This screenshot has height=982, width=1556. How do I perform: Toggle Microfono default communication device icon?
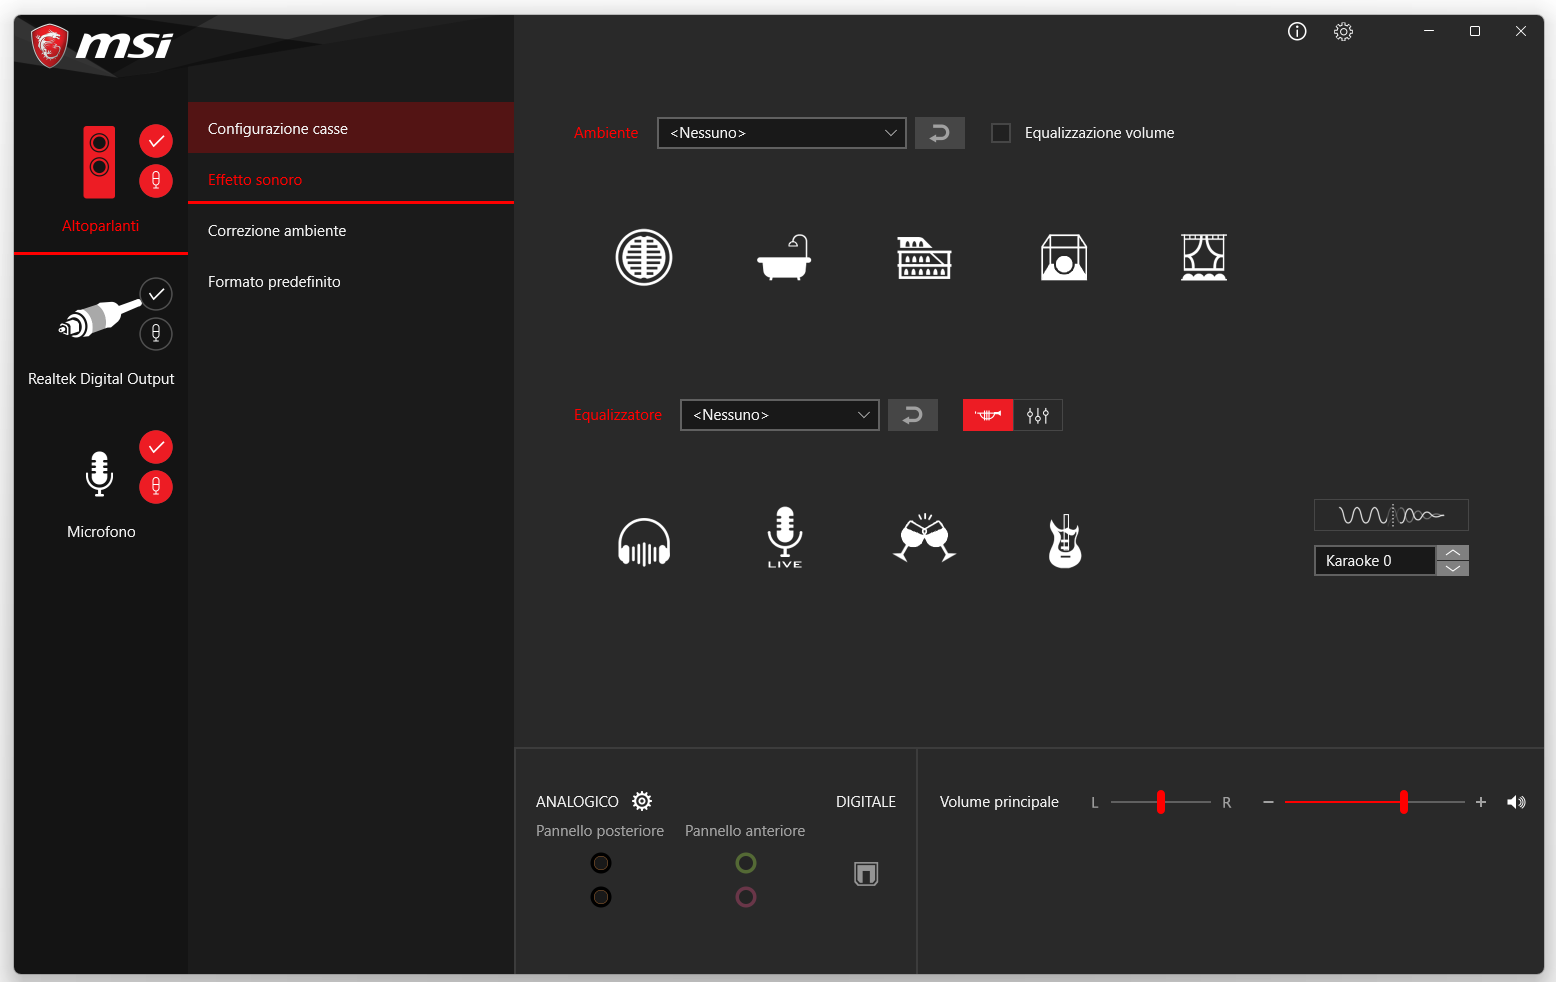click(156, 487)
